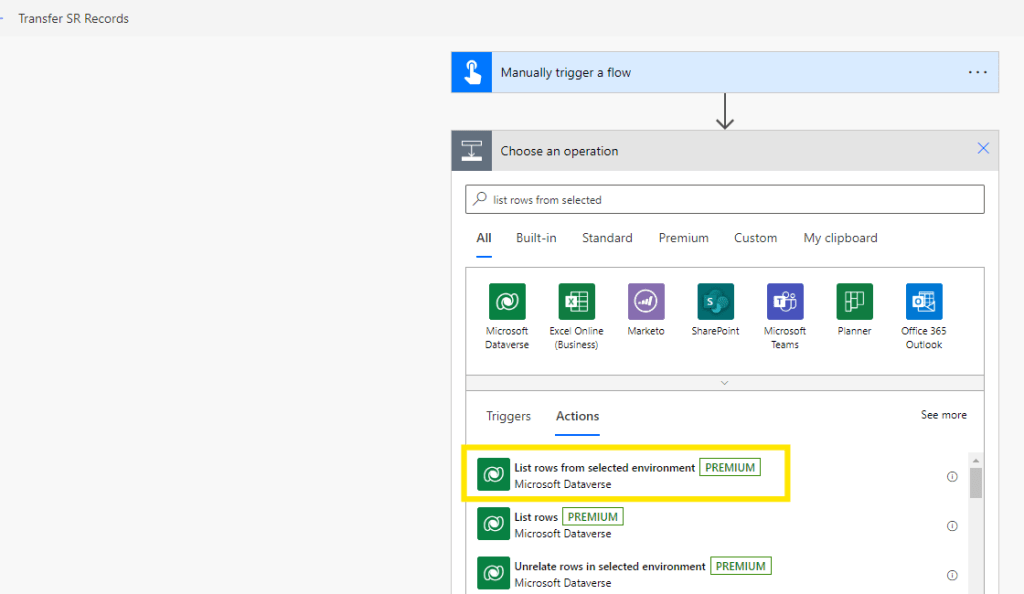The image size is (1024, 594).
Task: Select the Office 365 Outlook connector
Action: tap(924, 301)
